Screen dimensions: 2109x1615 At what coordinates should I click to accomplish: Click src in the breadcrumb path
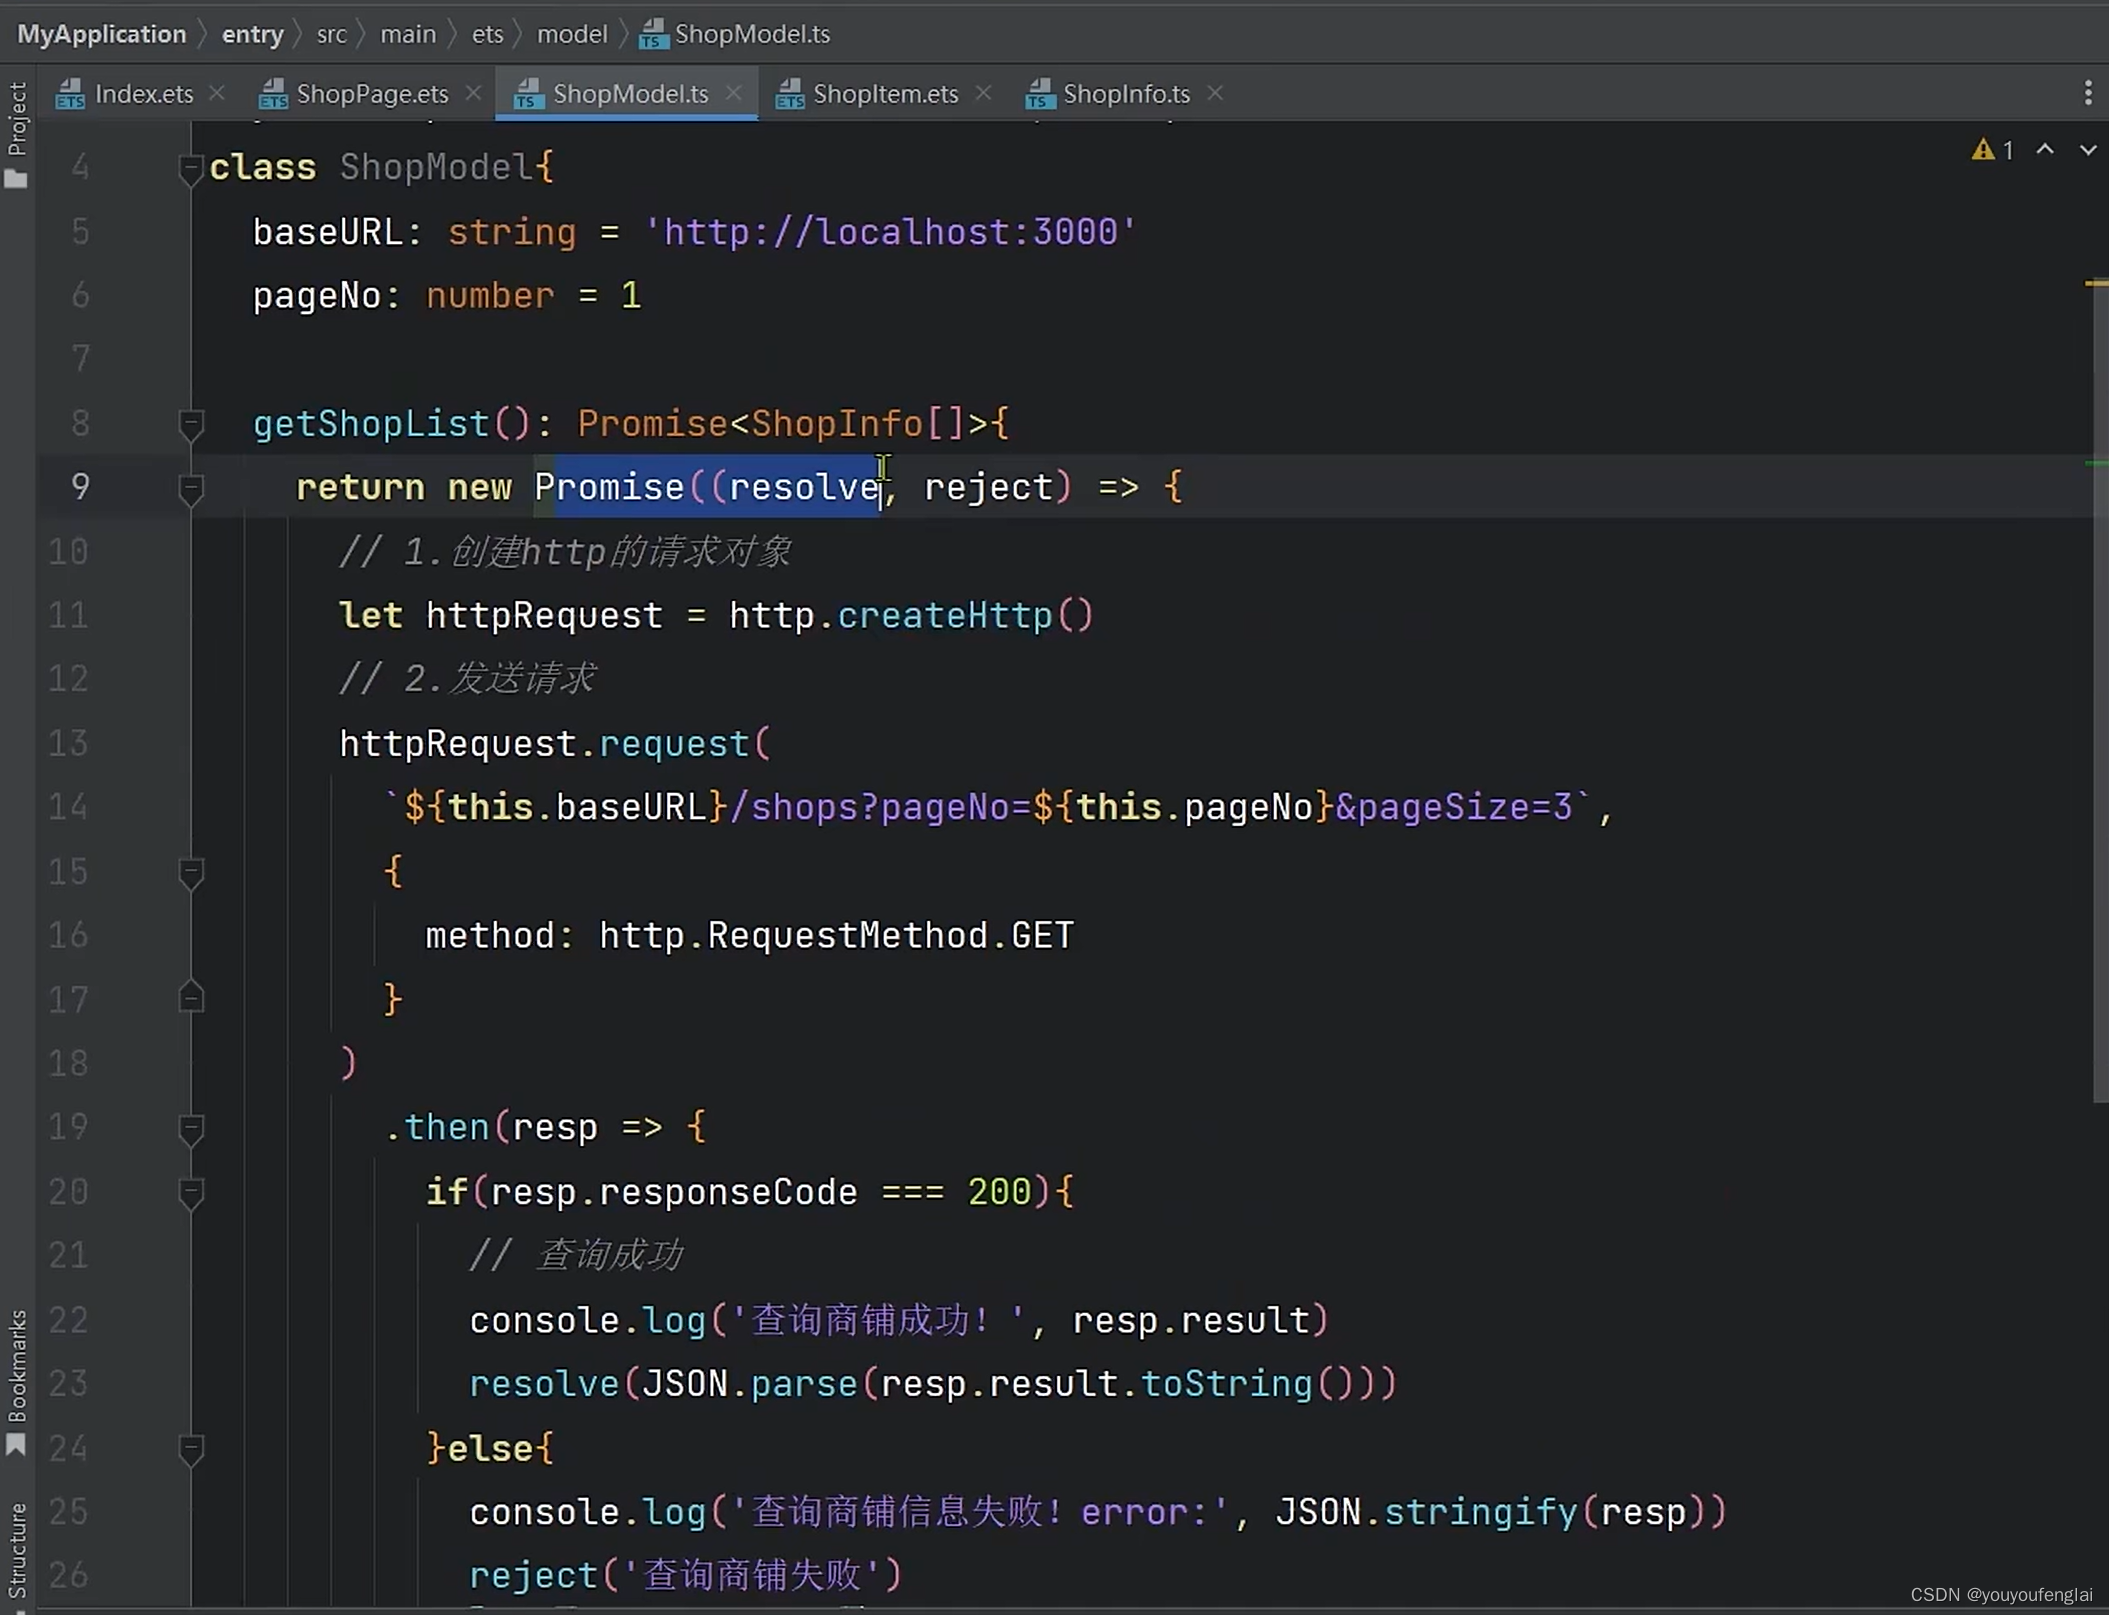331,34
